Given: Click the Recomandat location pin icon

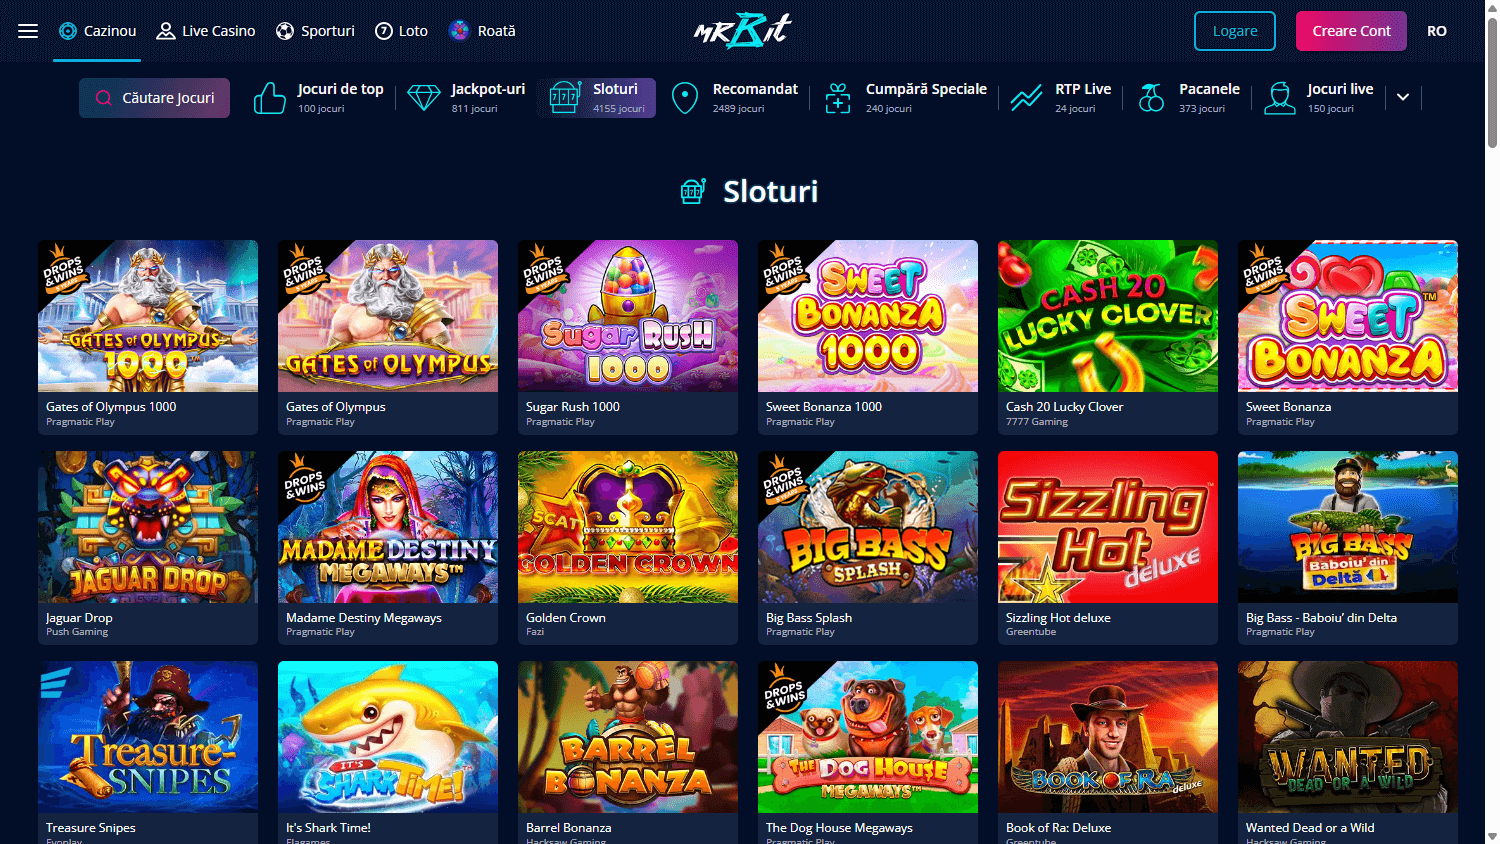Looking at the screenshot, I should [685, 98].
